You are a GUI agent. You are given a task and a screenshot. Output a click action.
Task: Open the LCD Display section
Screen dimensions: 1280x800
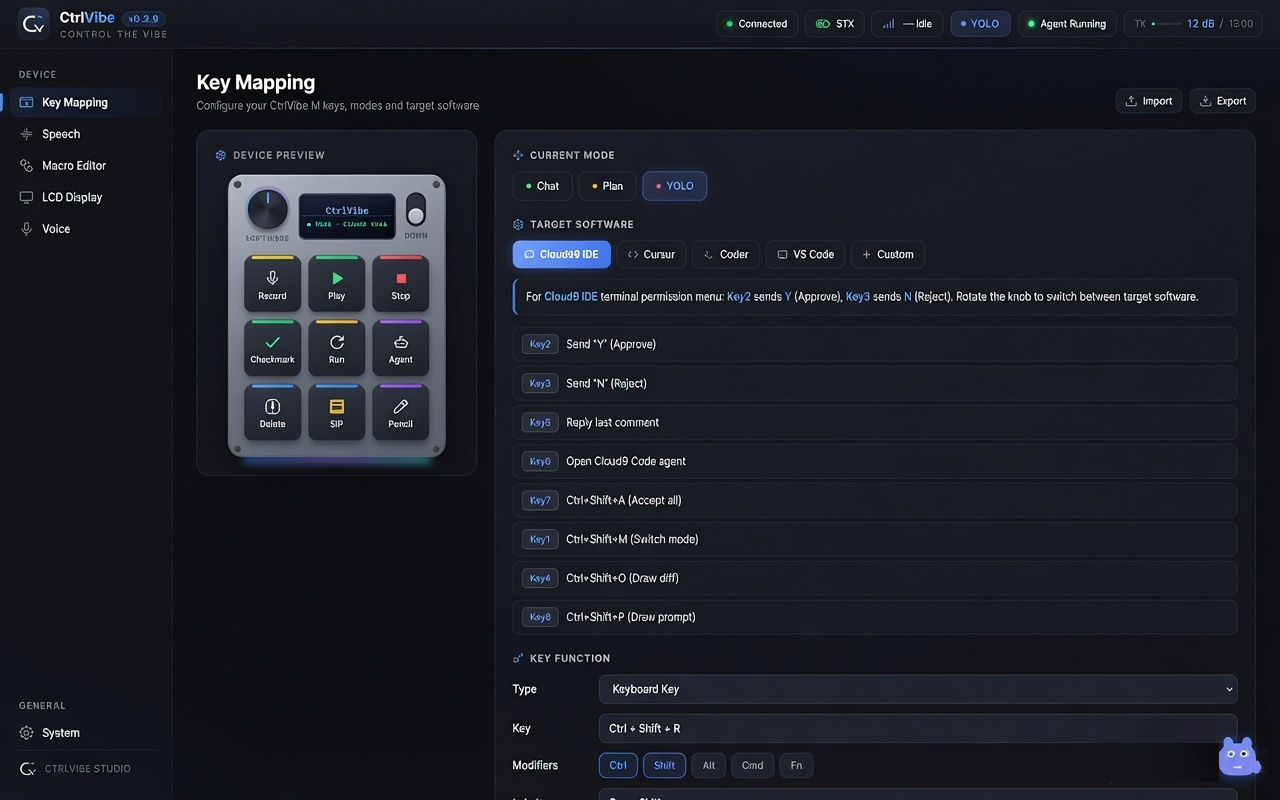coord(86,197)
